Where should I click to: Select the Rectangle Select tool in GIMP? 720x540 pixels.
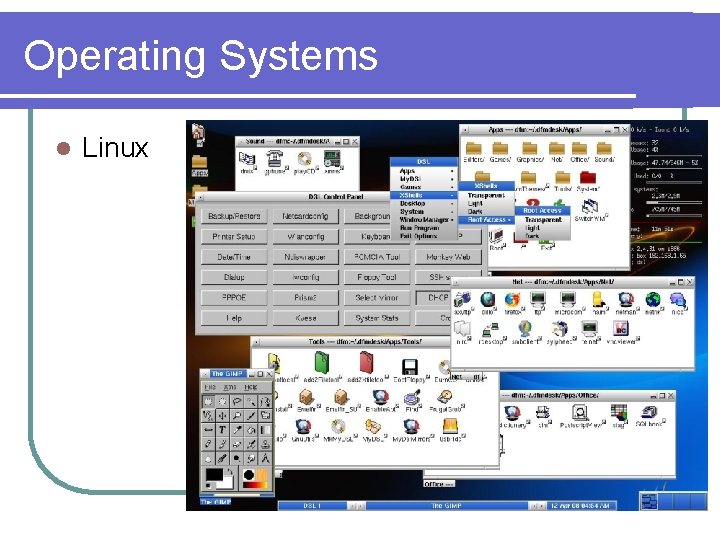point(208,402)
